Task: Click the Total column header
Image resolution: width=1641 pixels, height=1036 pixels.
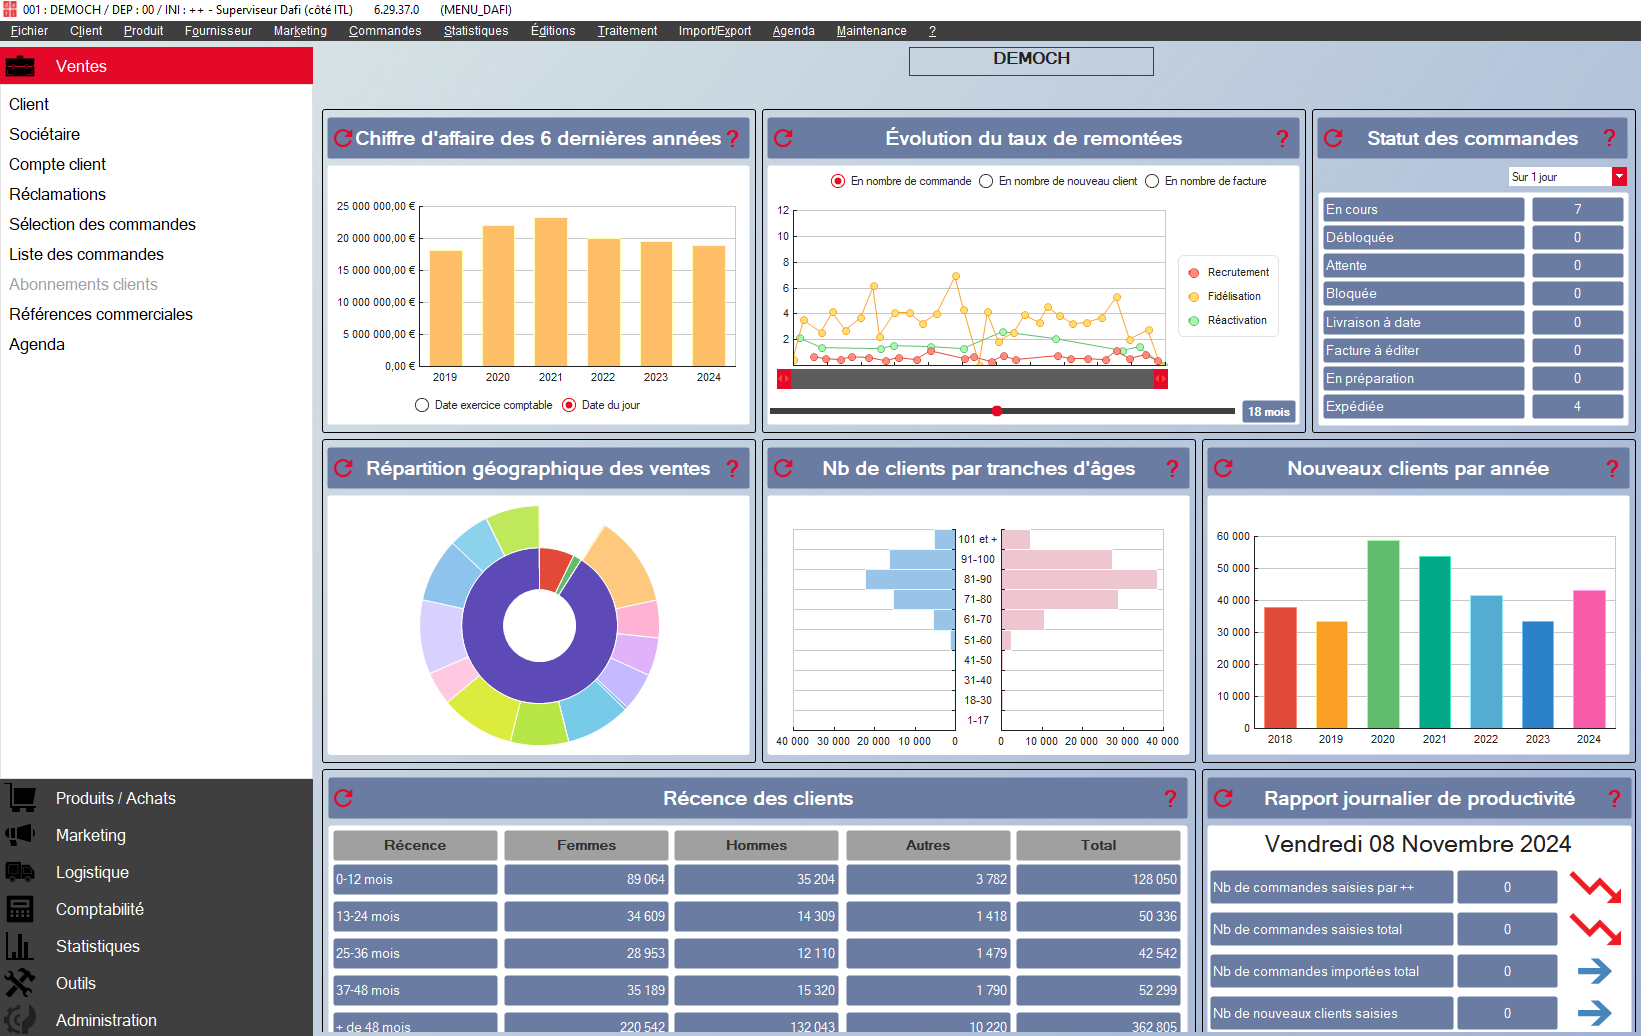Action: [1098, 846]
